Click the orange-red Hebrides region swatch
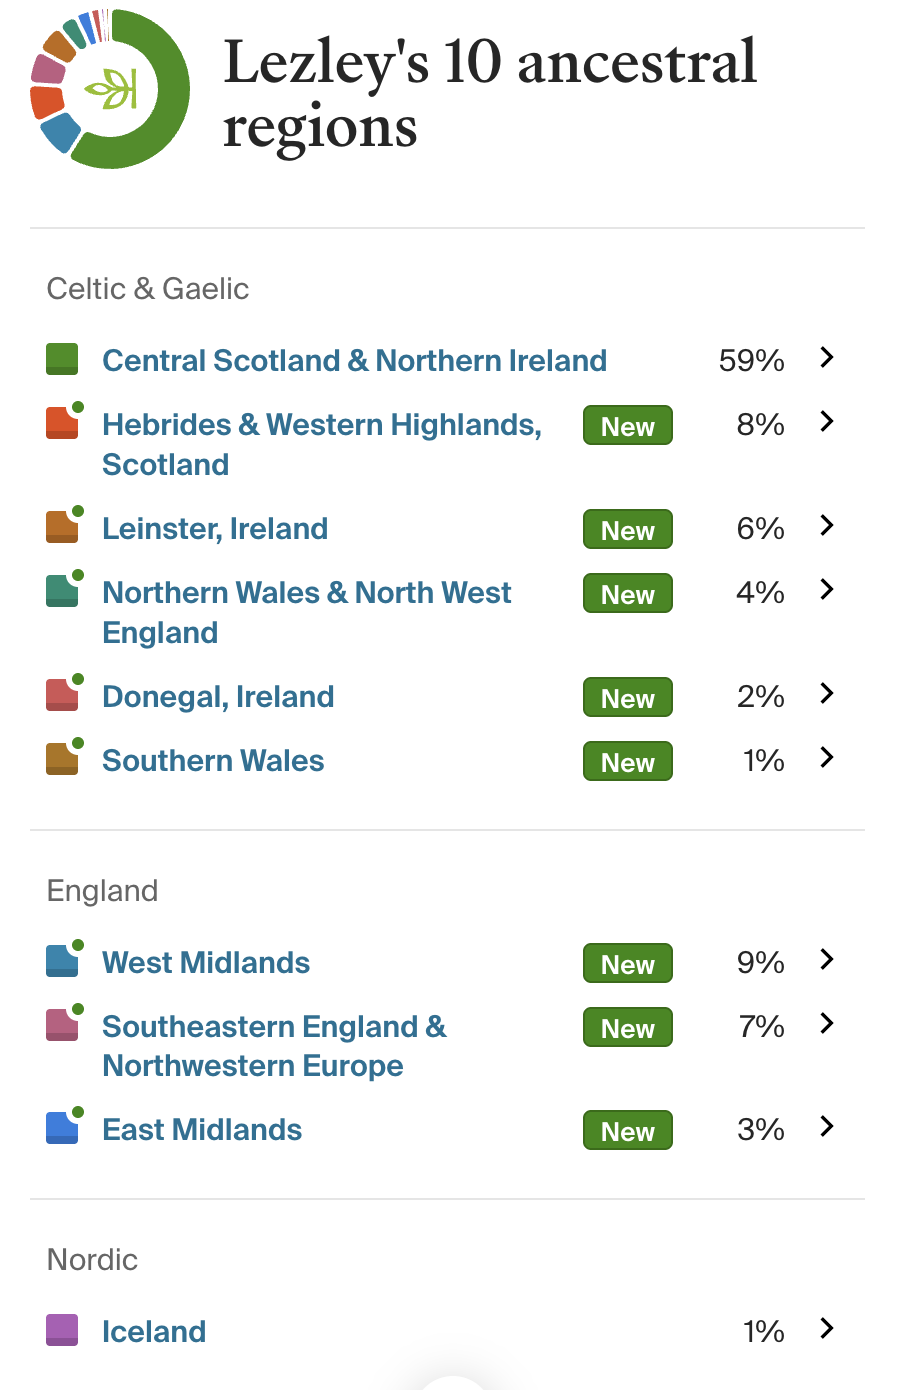The width and height of the screenshot is (898, 1390). [62, 423]
